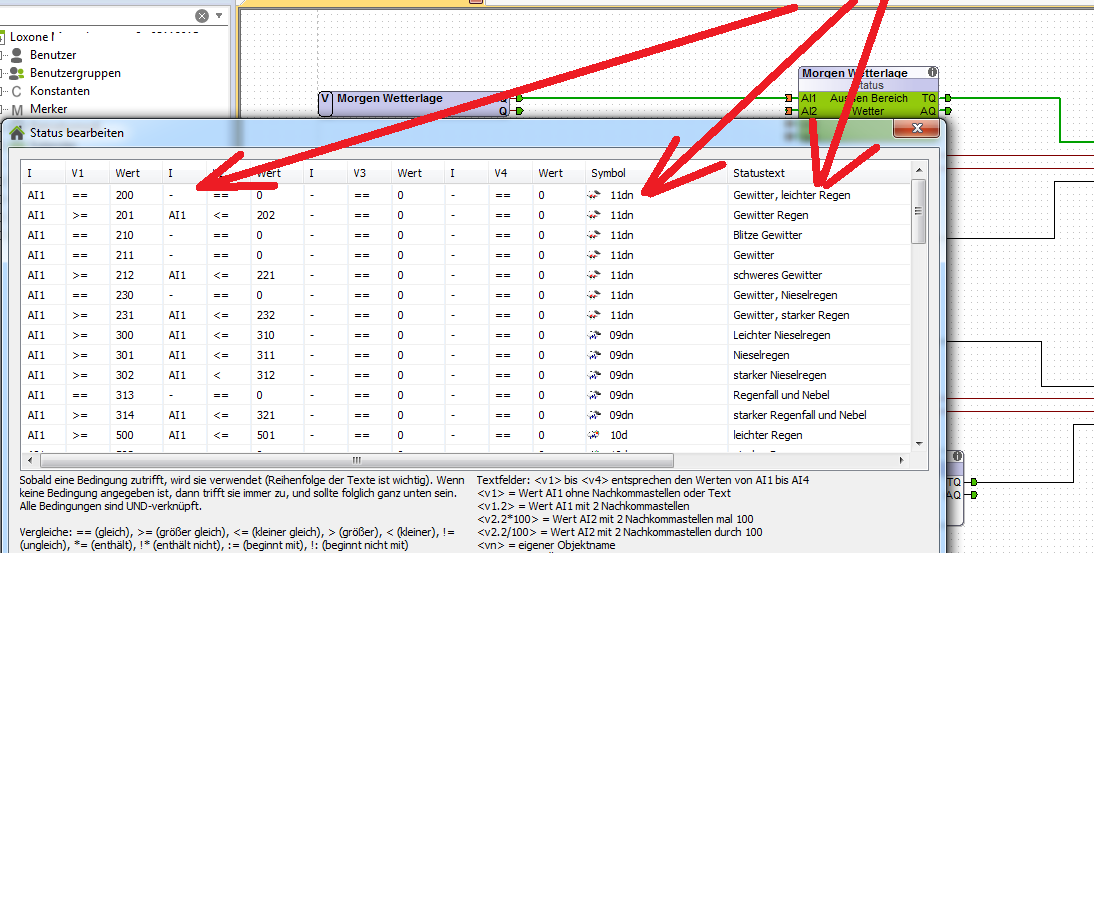
Task: Click the vertical scrollbar thumb of the status table
Action: pos(919,211)
